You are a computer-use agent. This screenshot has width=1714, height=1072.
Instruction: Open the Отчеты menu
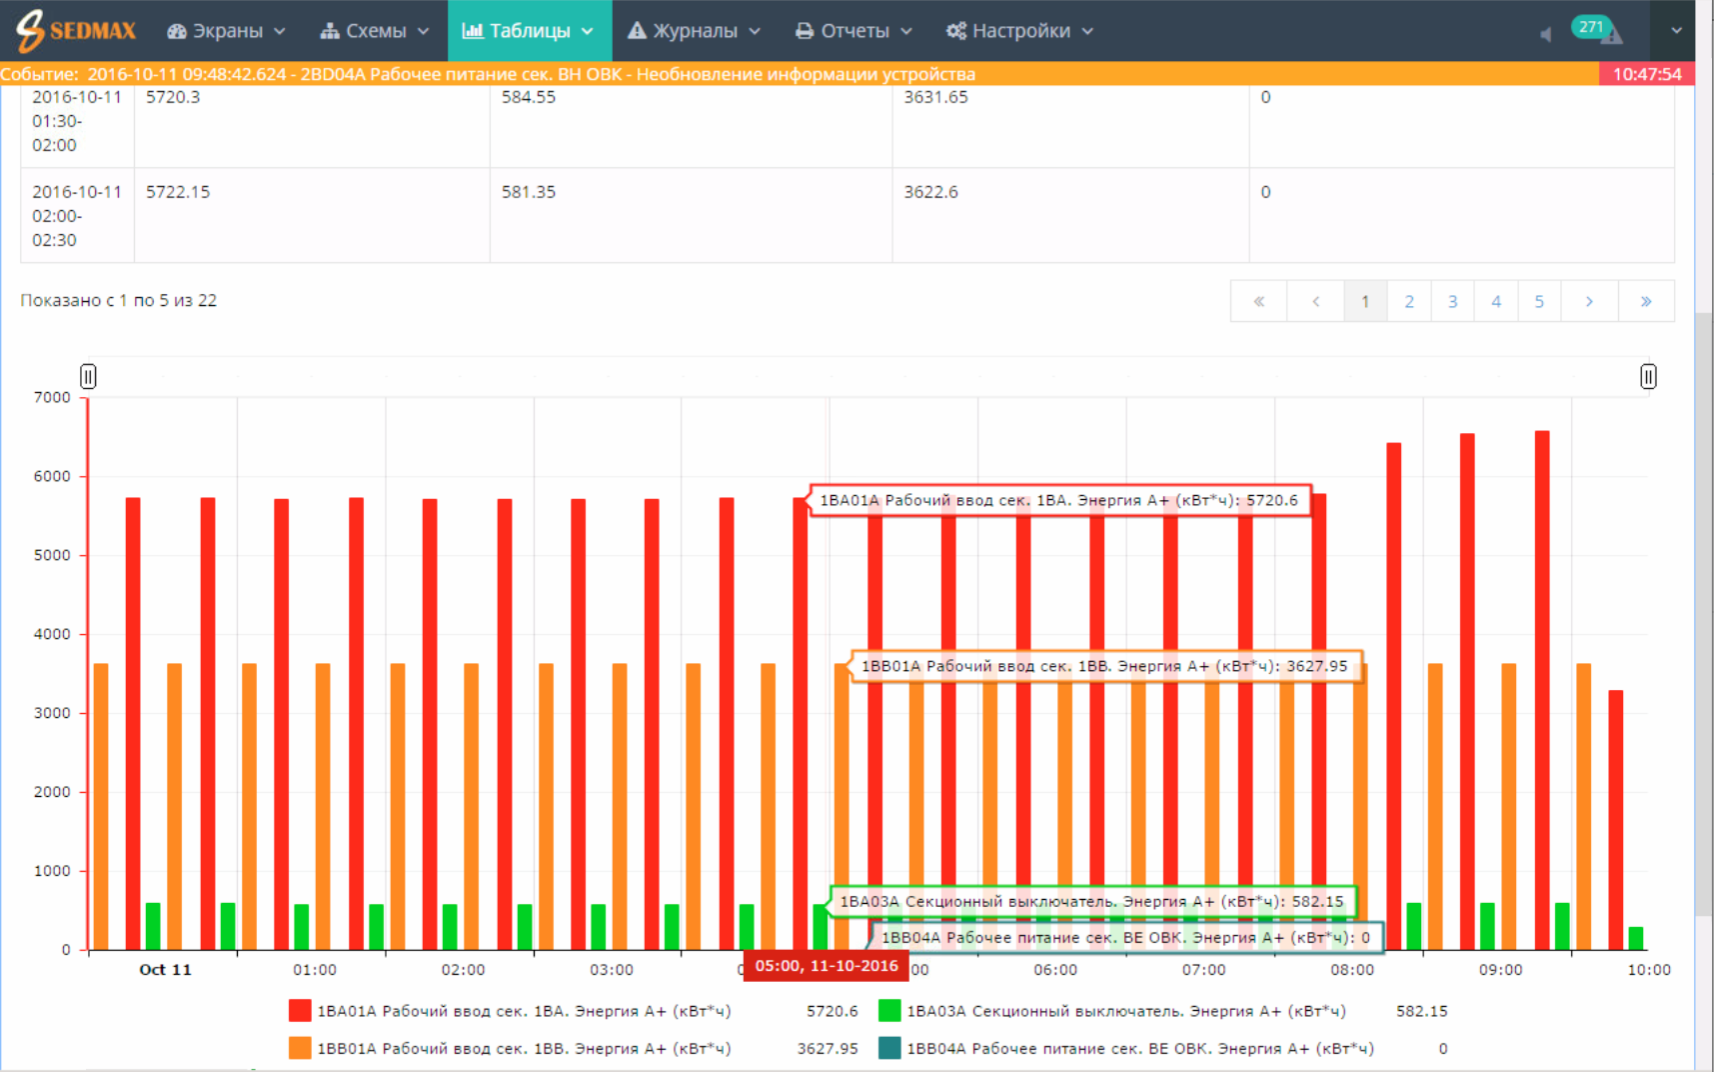(x=853, y=31)
